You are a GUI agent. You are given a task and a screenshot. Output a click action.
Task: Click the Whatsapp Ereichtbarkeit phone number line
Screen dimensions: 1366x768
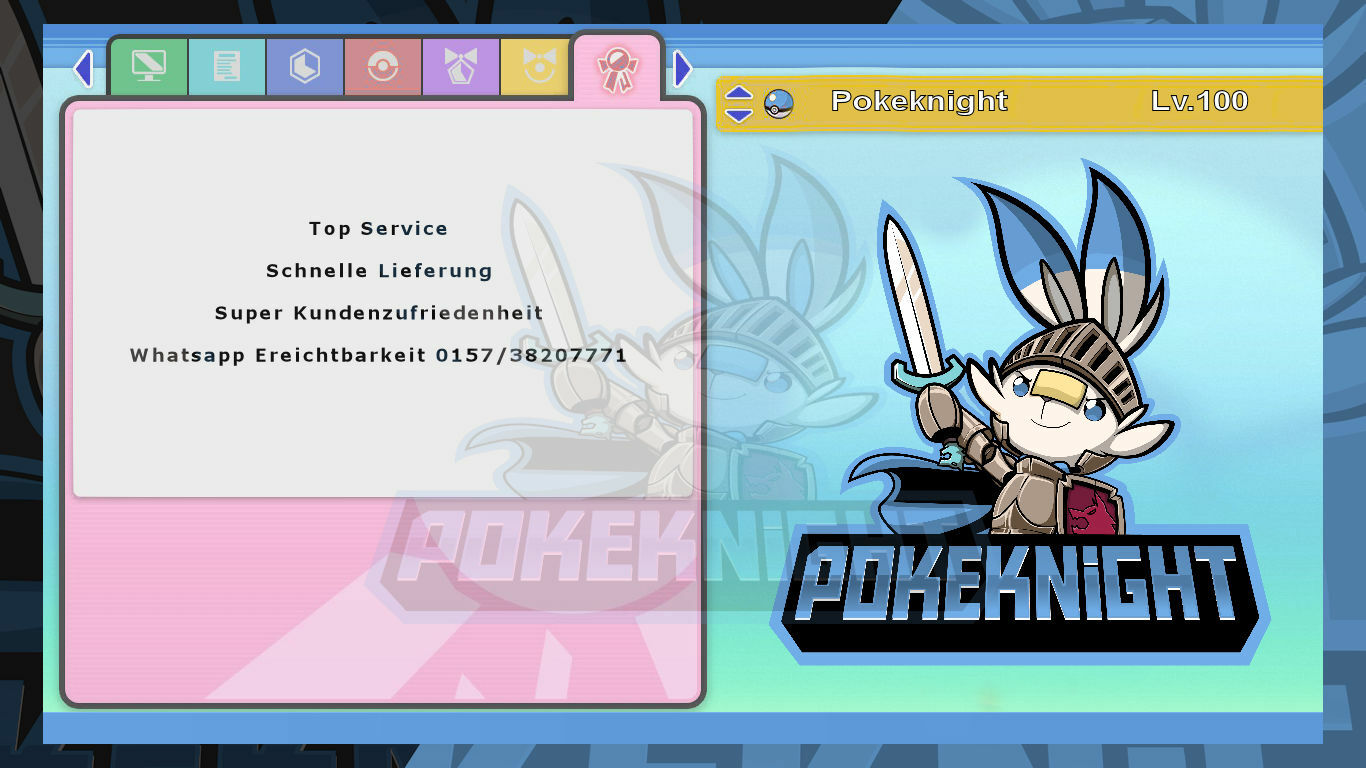379,355
